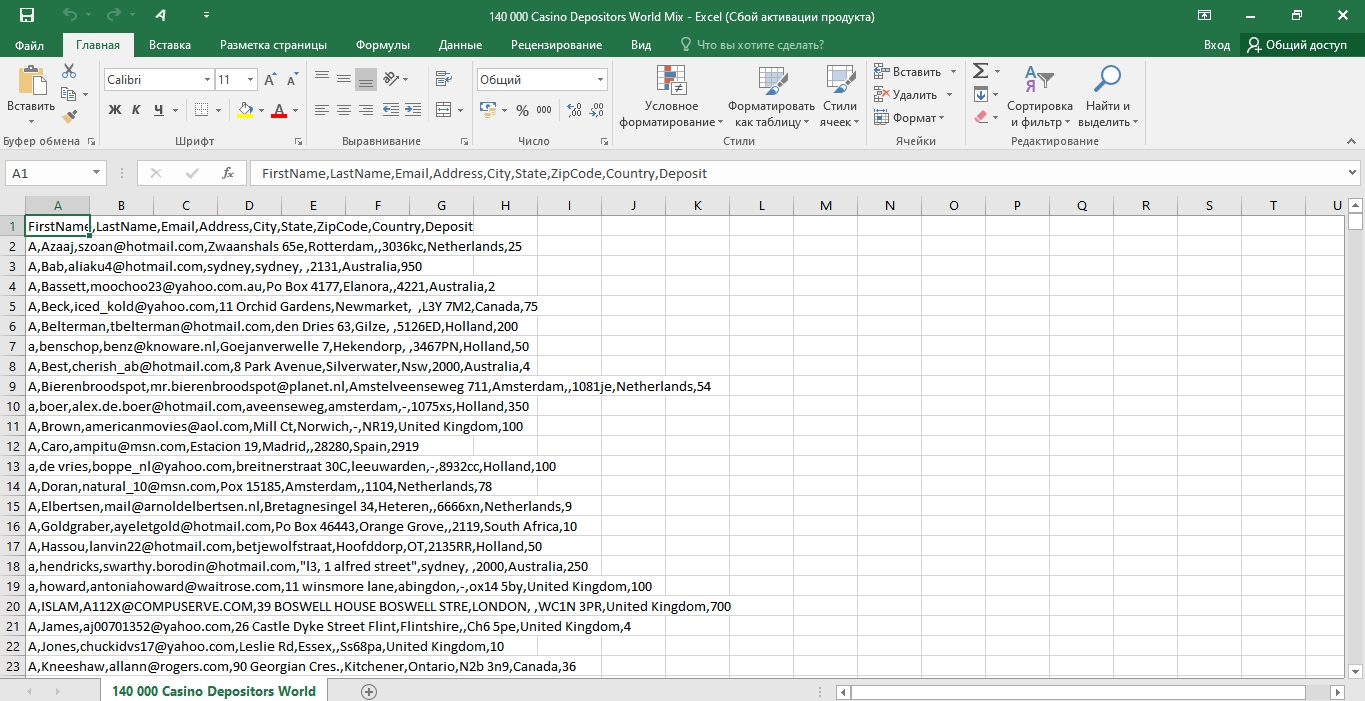
Task: Click the AutoSum sigma icon
Action: tap(980, 71)
